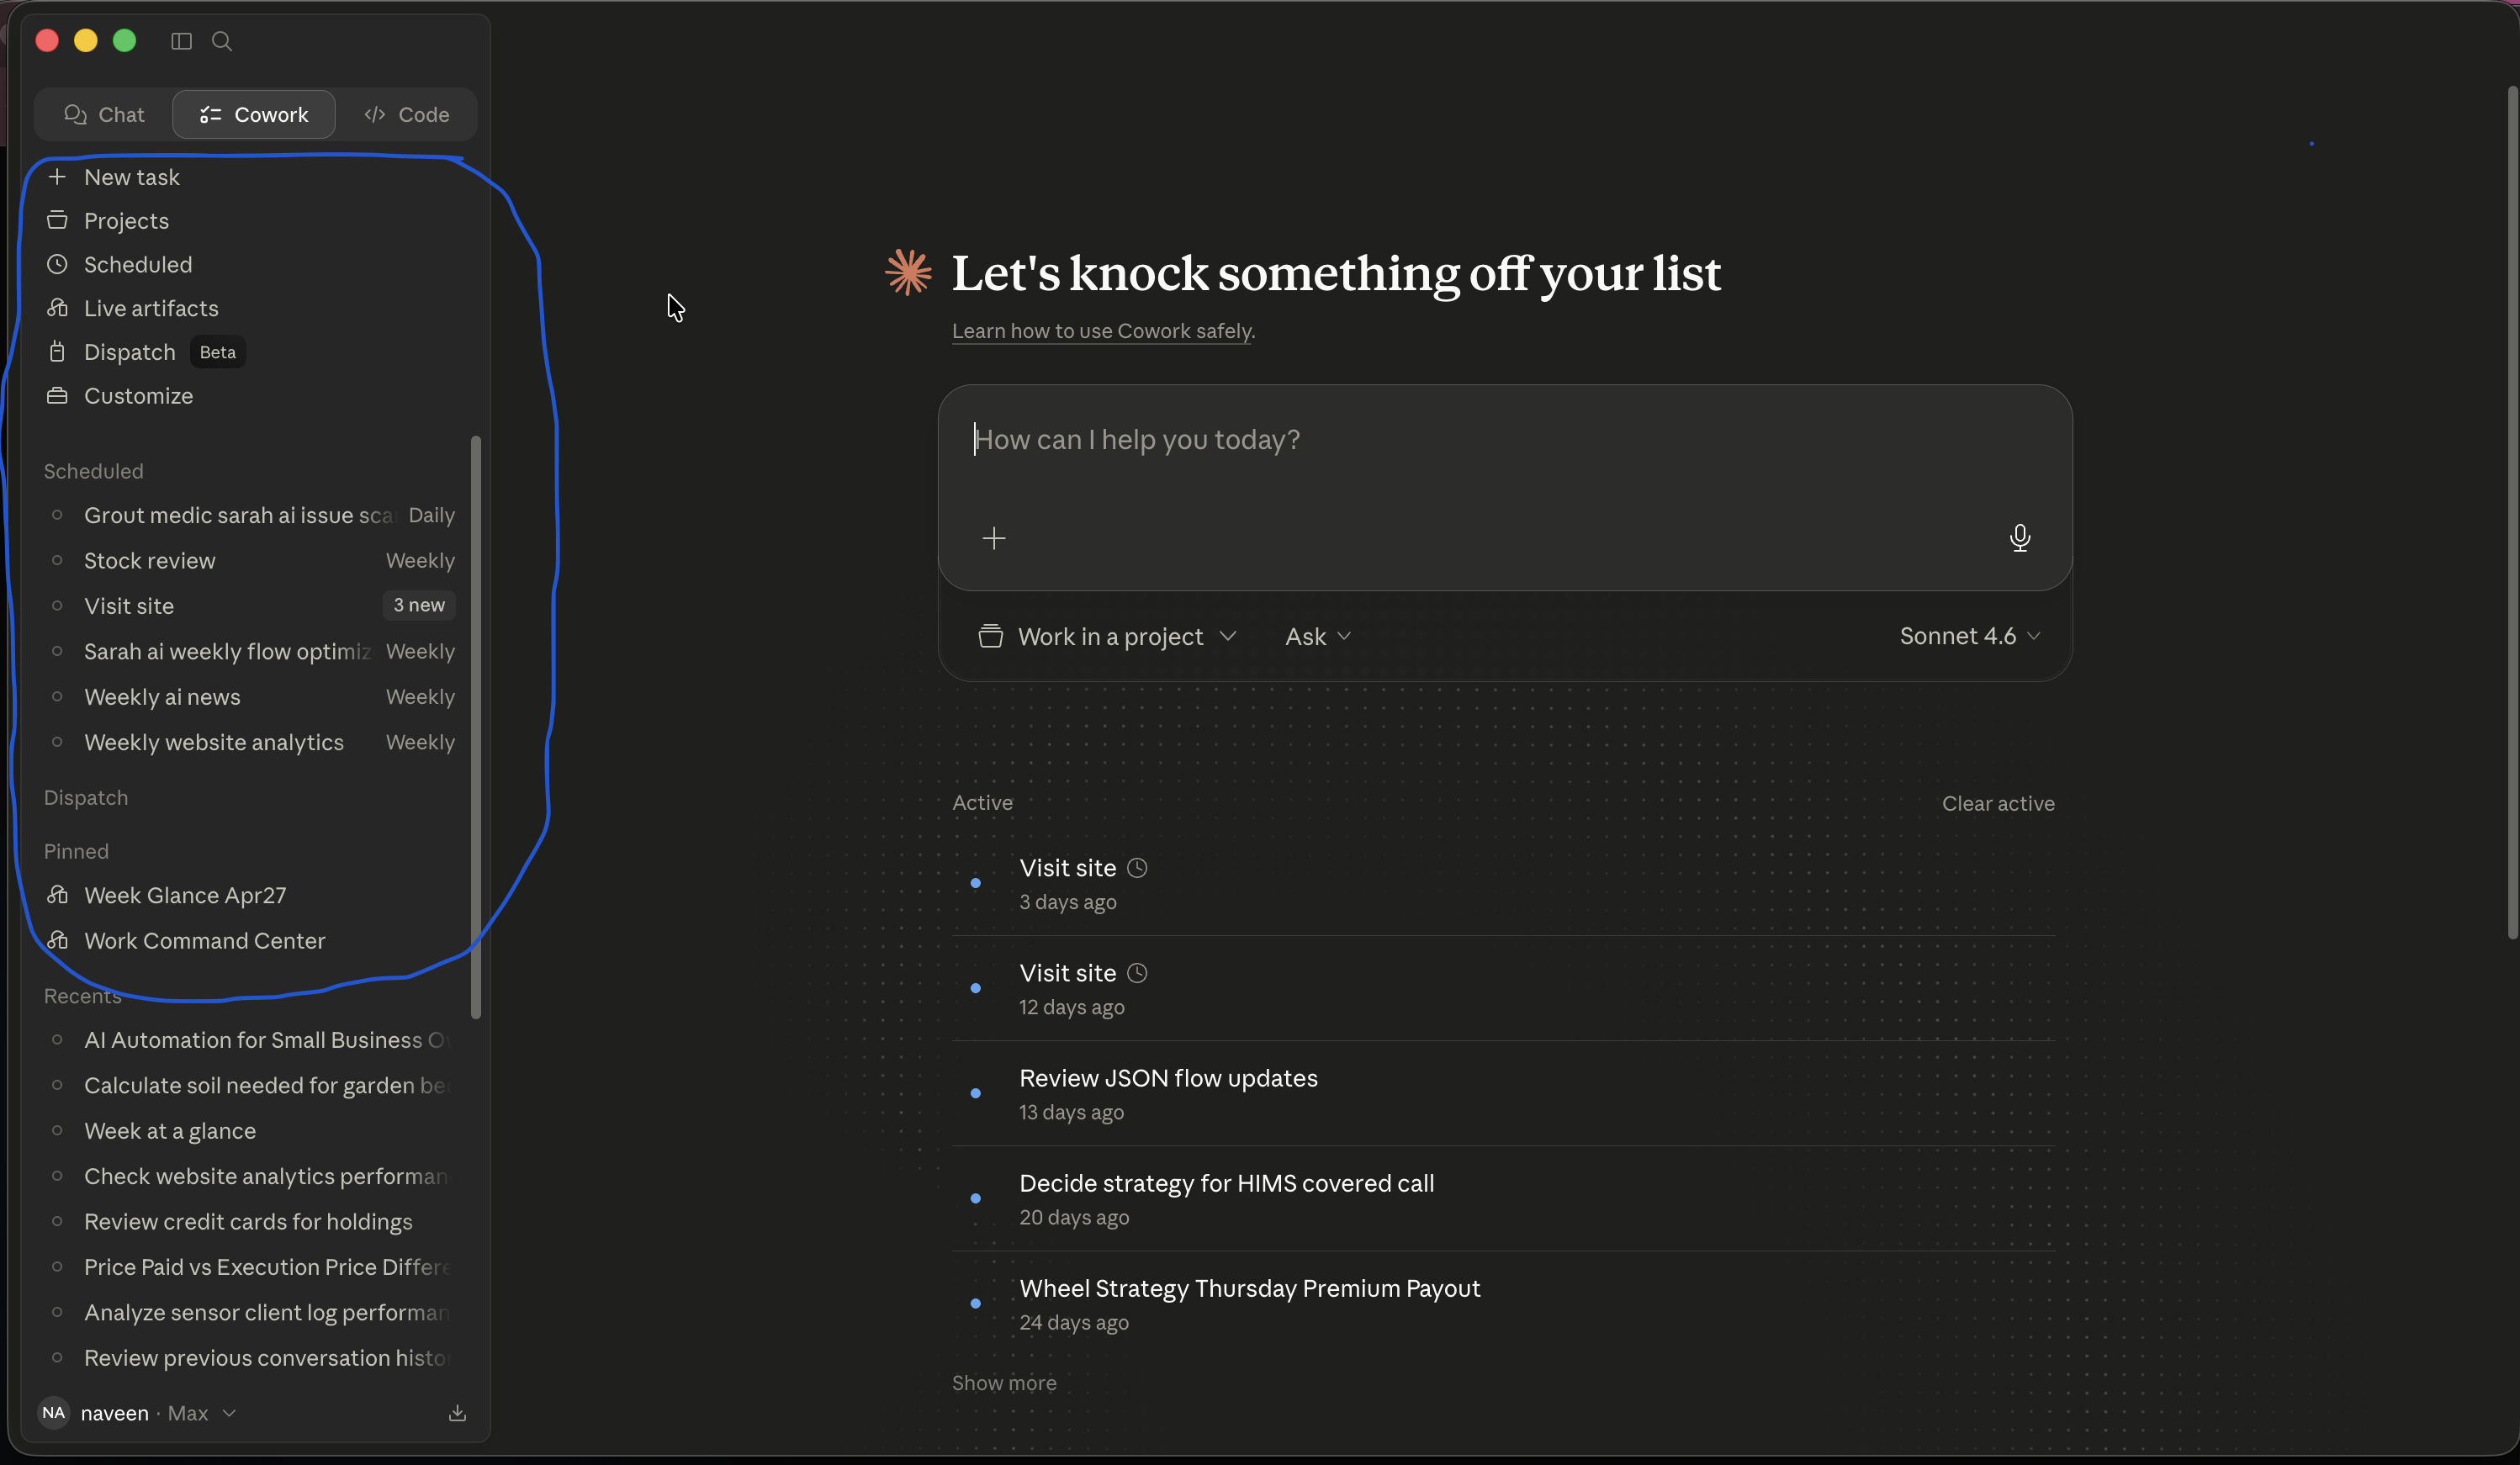Click the Dispatch icon in sidebar
Image resolution: width=2520 pixels, height=1465 pixels.
pos(57,352)
